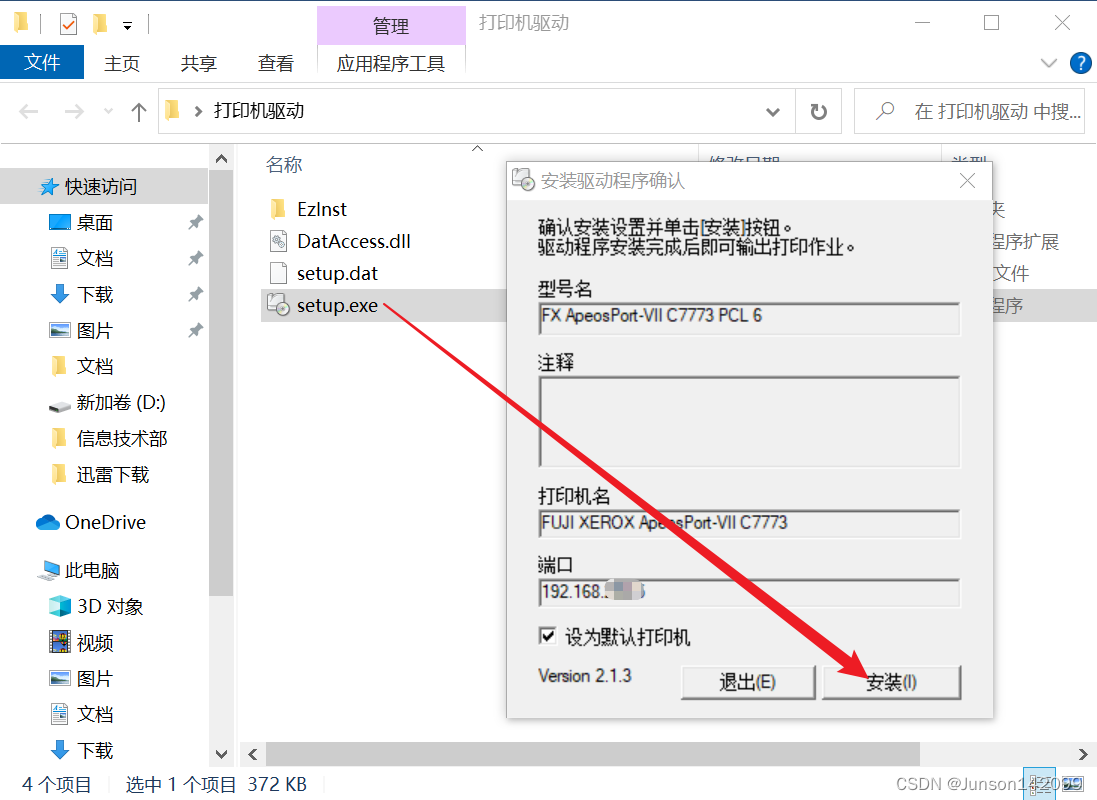The height and width of the screenshot is (800, 1097).
Task: Switch to the 主页 ribbon tab
Action: click(122, 64)
